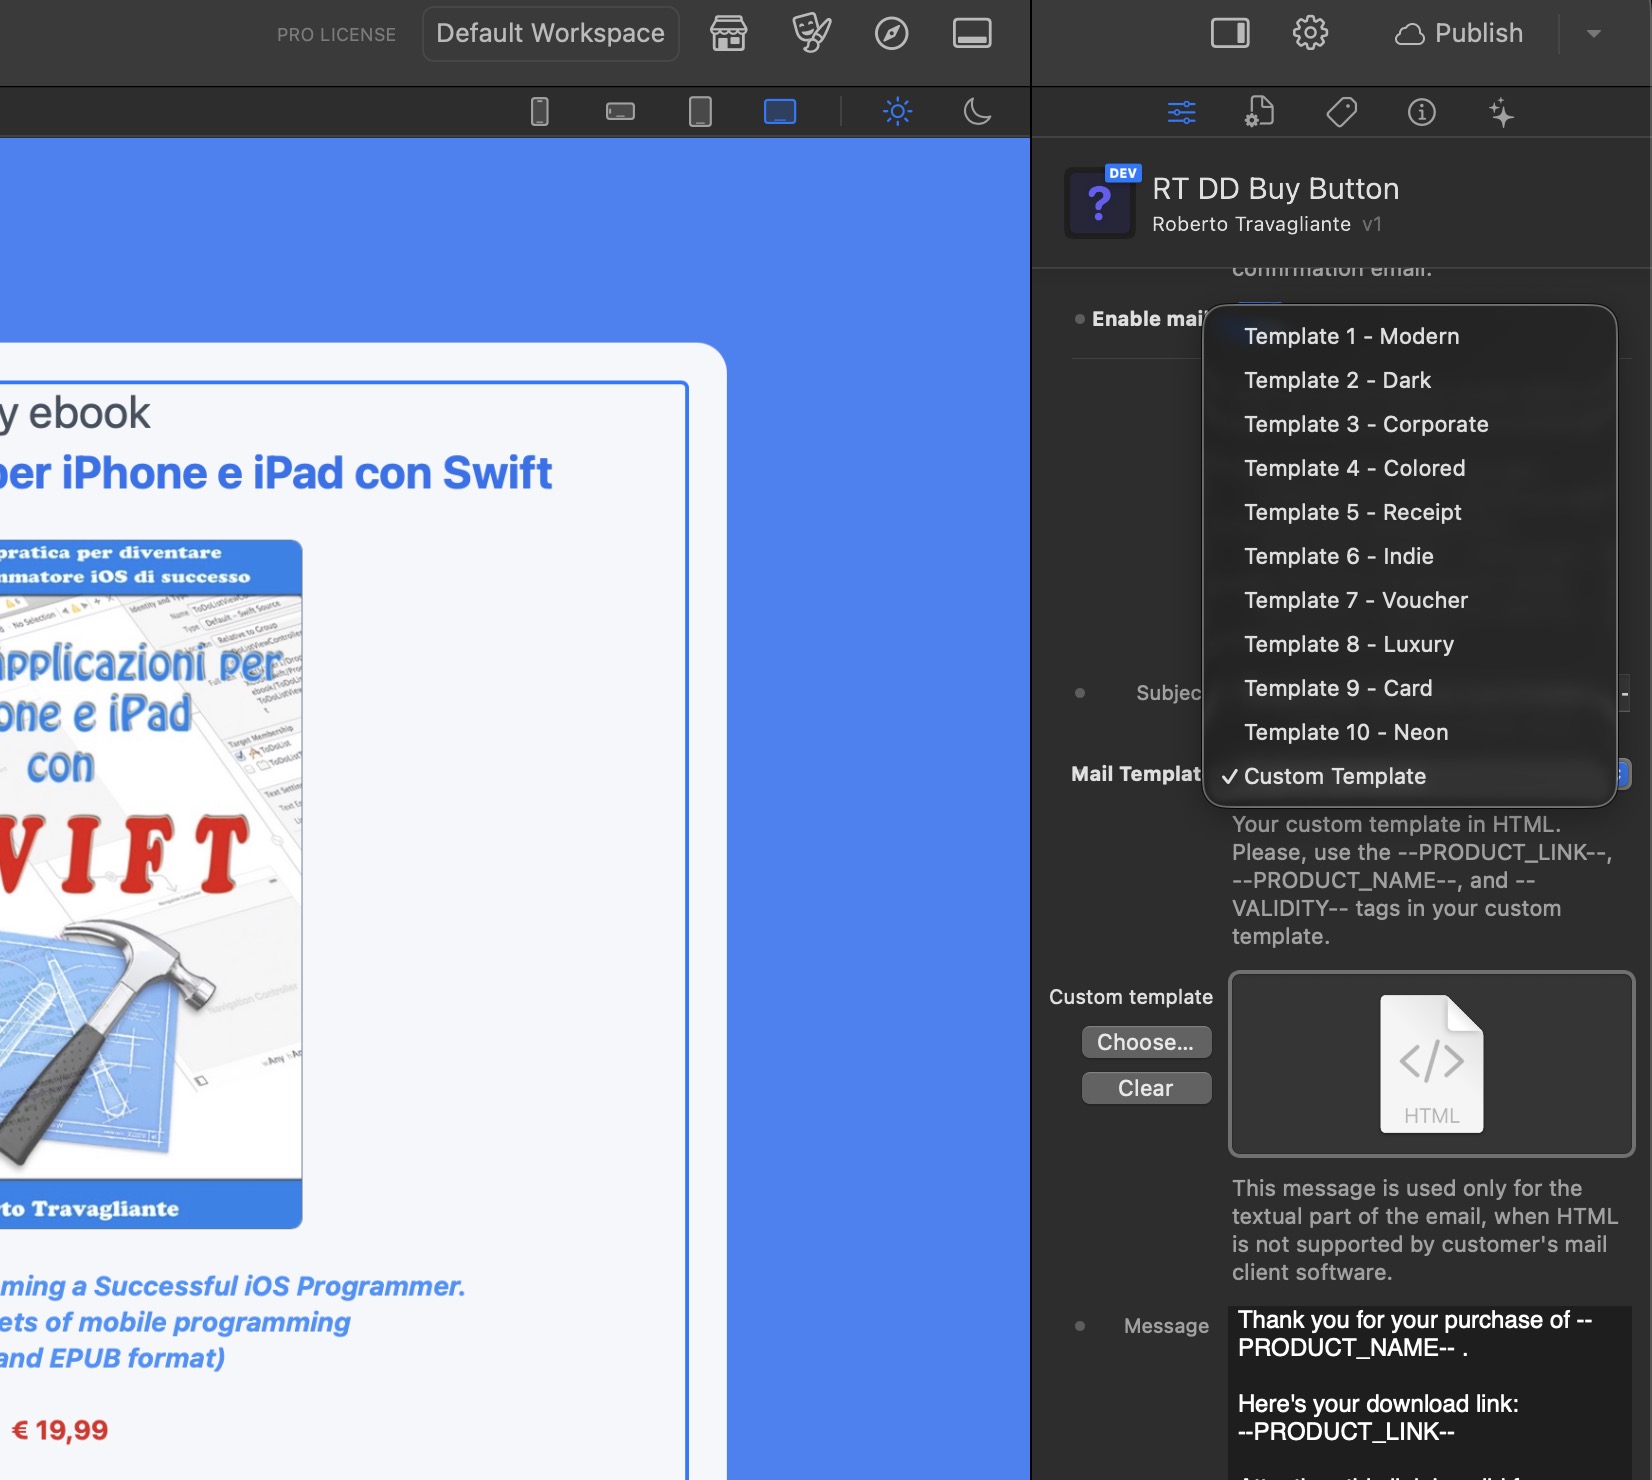Click the iPhone e iPad con Swift heading

click(276, 473)
